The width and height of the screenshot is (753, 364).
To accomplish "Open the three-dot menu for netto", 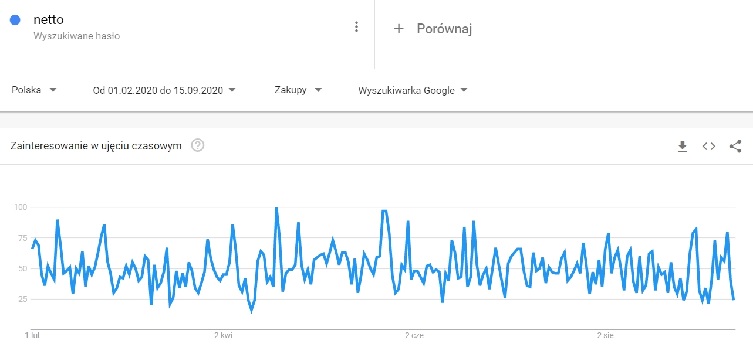I will click(356, 27).
